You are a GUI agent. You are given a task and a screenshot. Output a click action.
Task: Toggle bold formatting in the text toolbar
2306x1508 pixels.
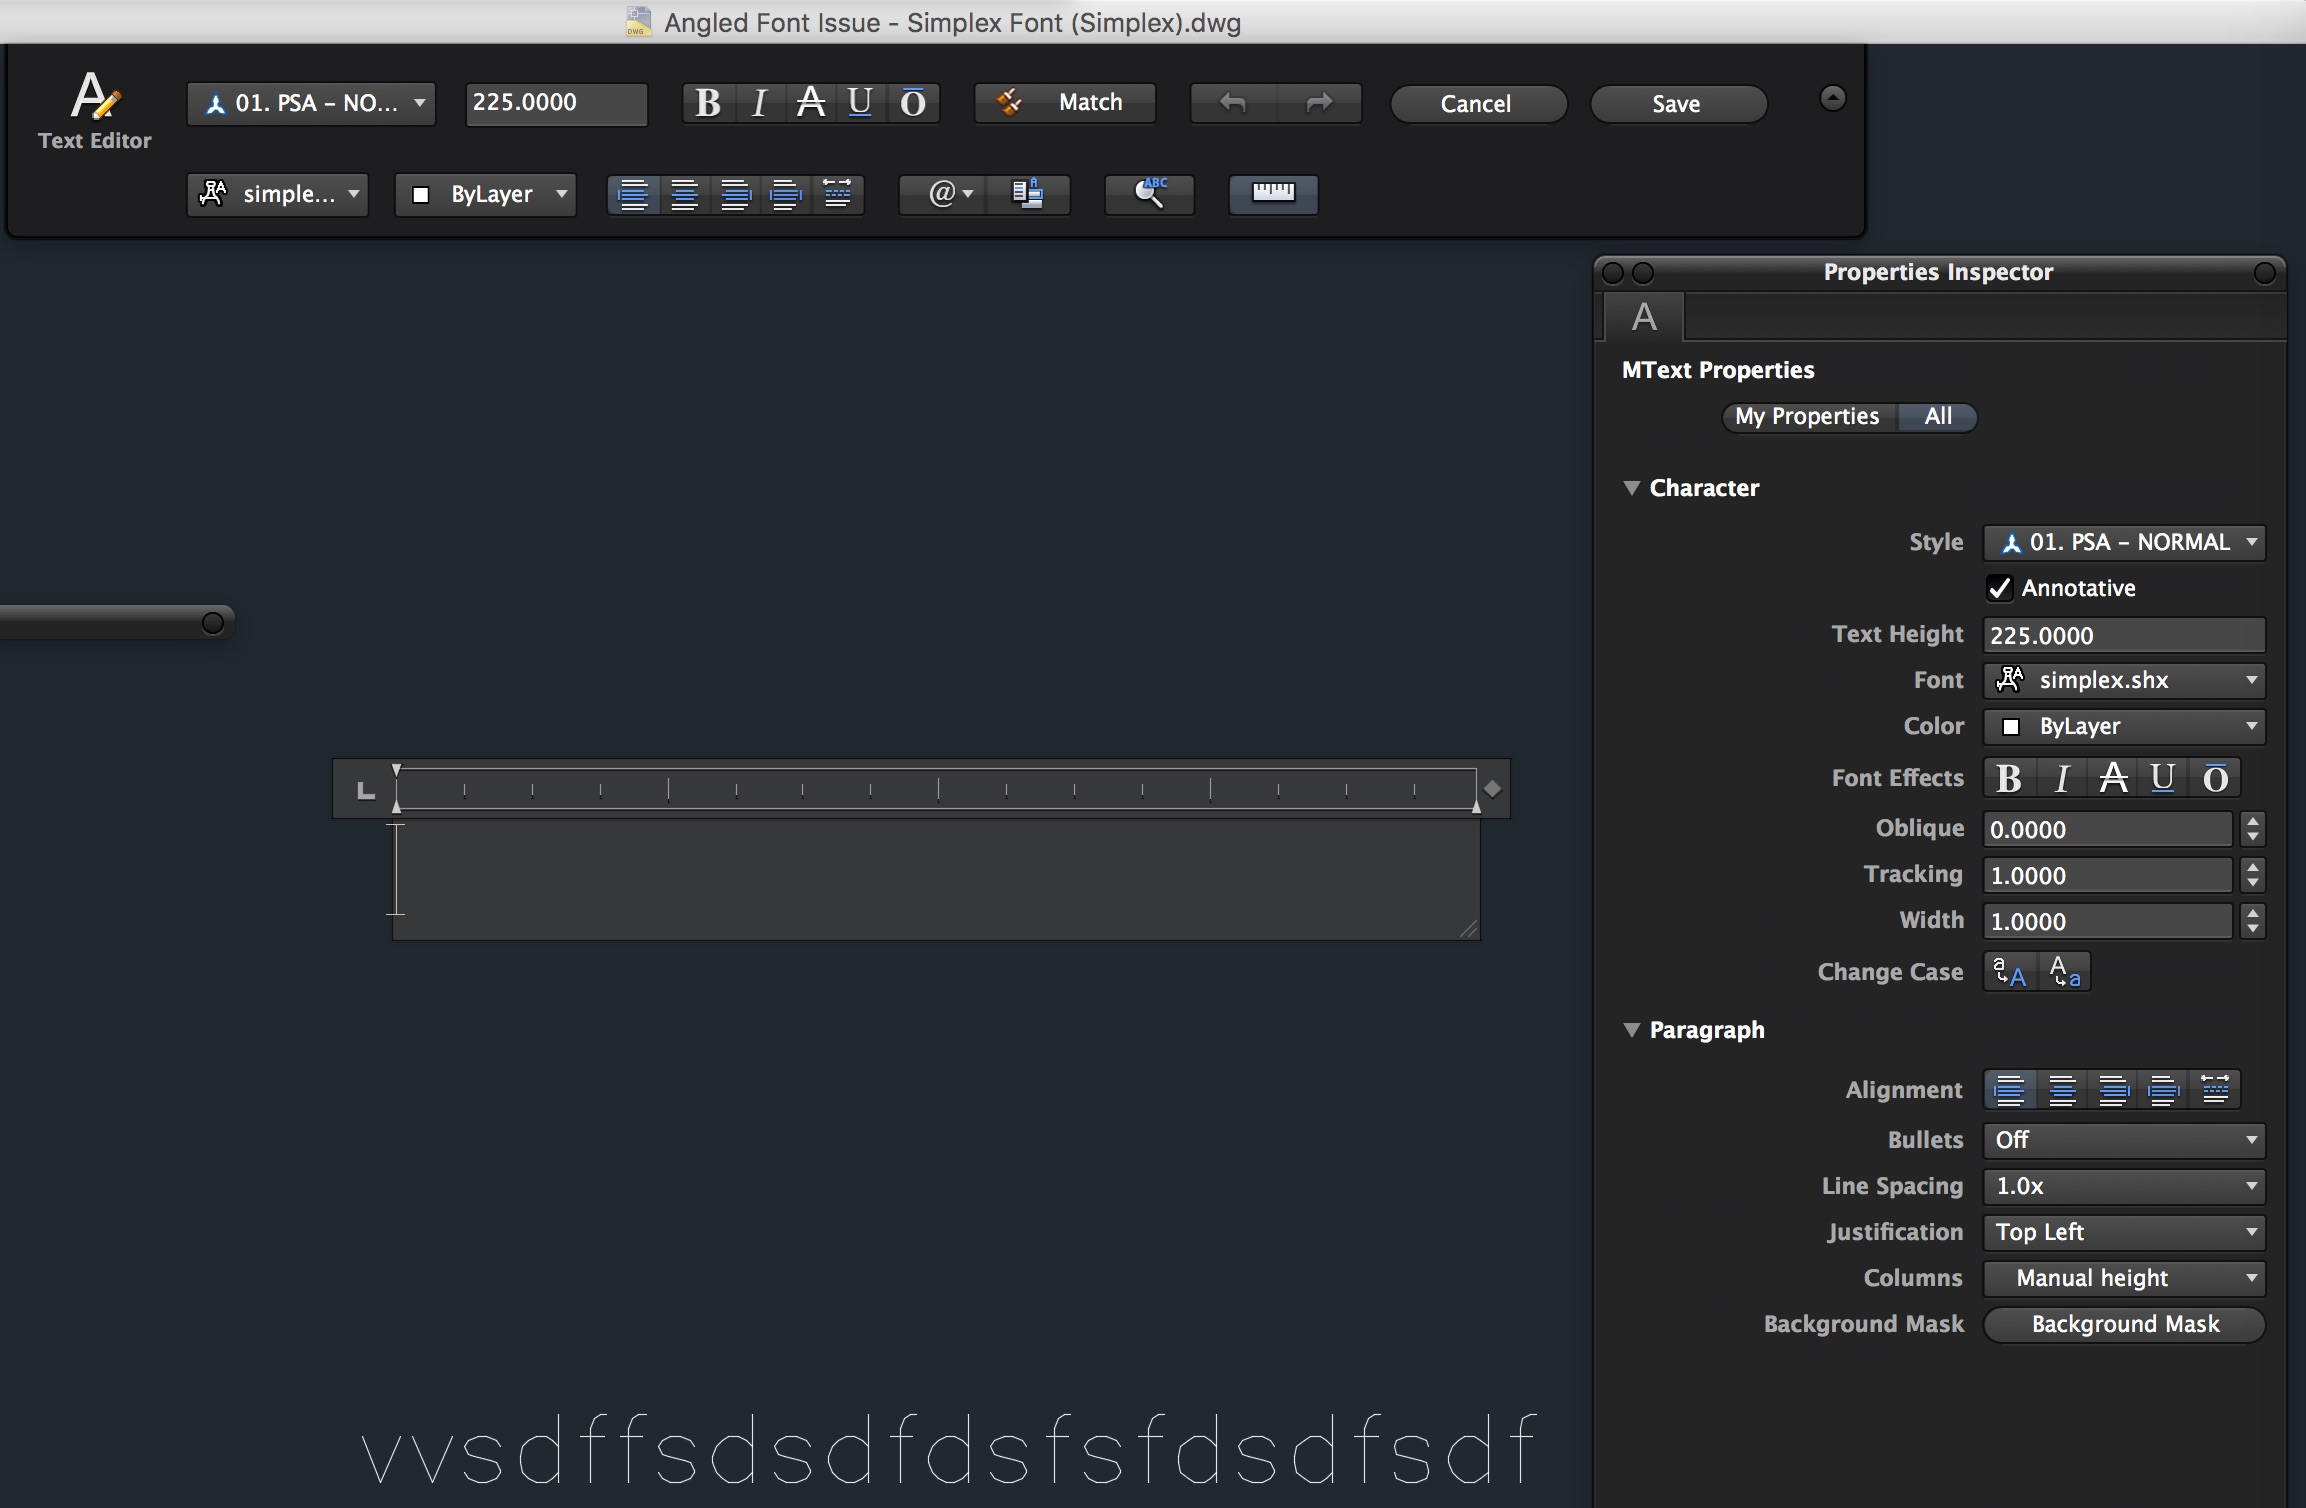708,102
